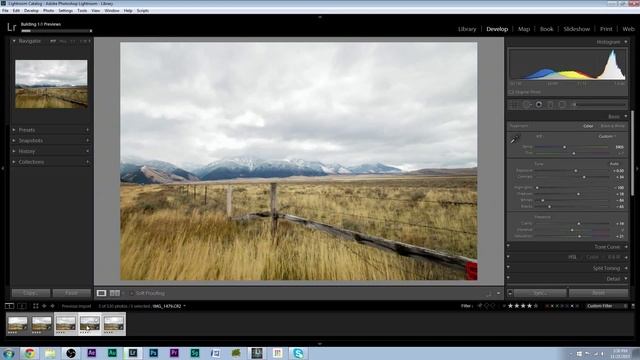Go forward to next photo arrow
The width and height of the screenshot is (640, 360).
(x=52, y=306)
